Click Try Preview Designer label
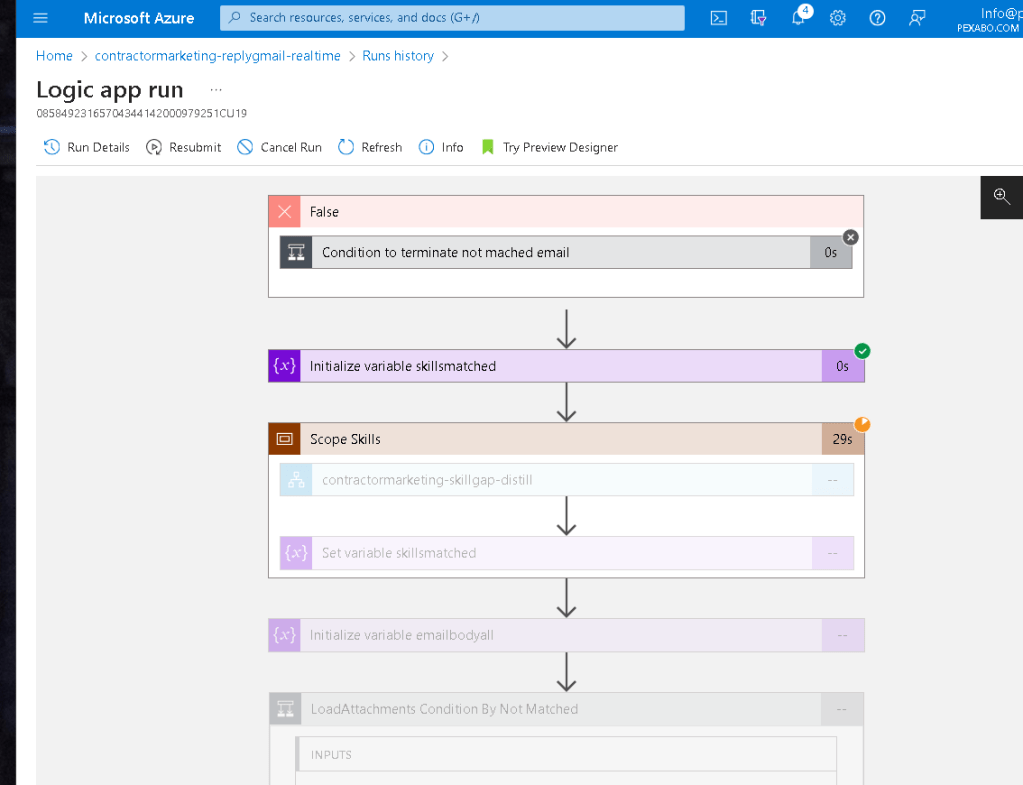The image size is (1023, 785). pos(560,147)
